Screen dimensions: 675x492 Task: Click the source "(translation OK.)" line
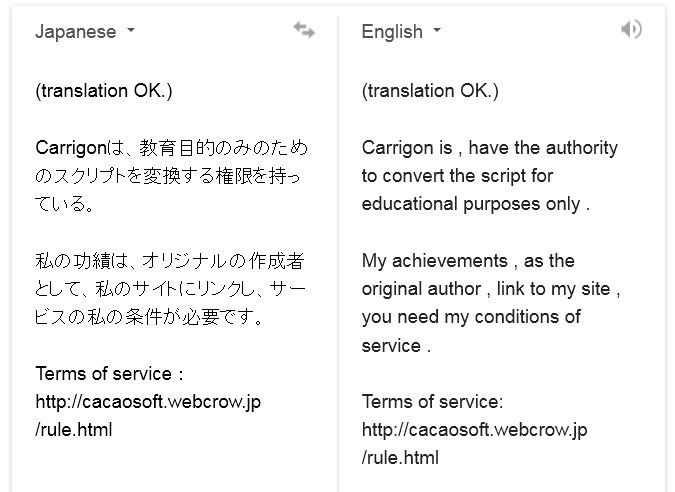pos(104,91)
